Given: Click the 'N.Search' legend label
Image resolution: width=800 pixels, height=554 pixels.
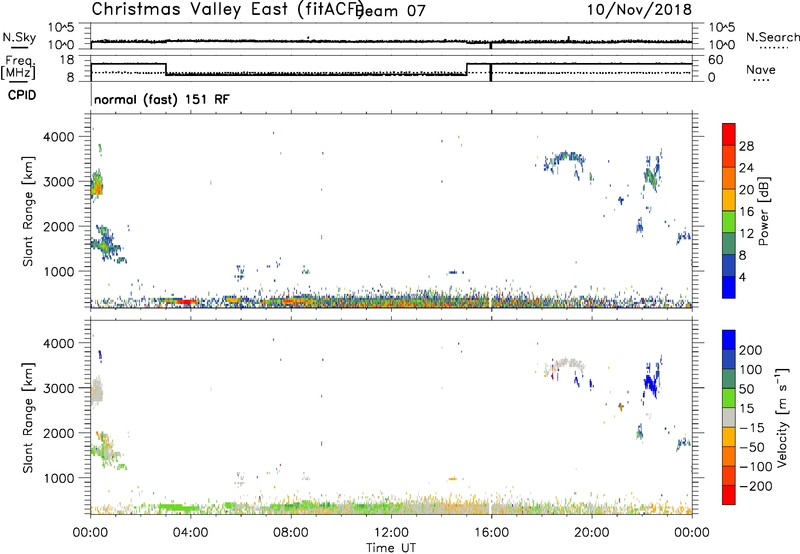Looking at the screenshot, I should point(772,37).
